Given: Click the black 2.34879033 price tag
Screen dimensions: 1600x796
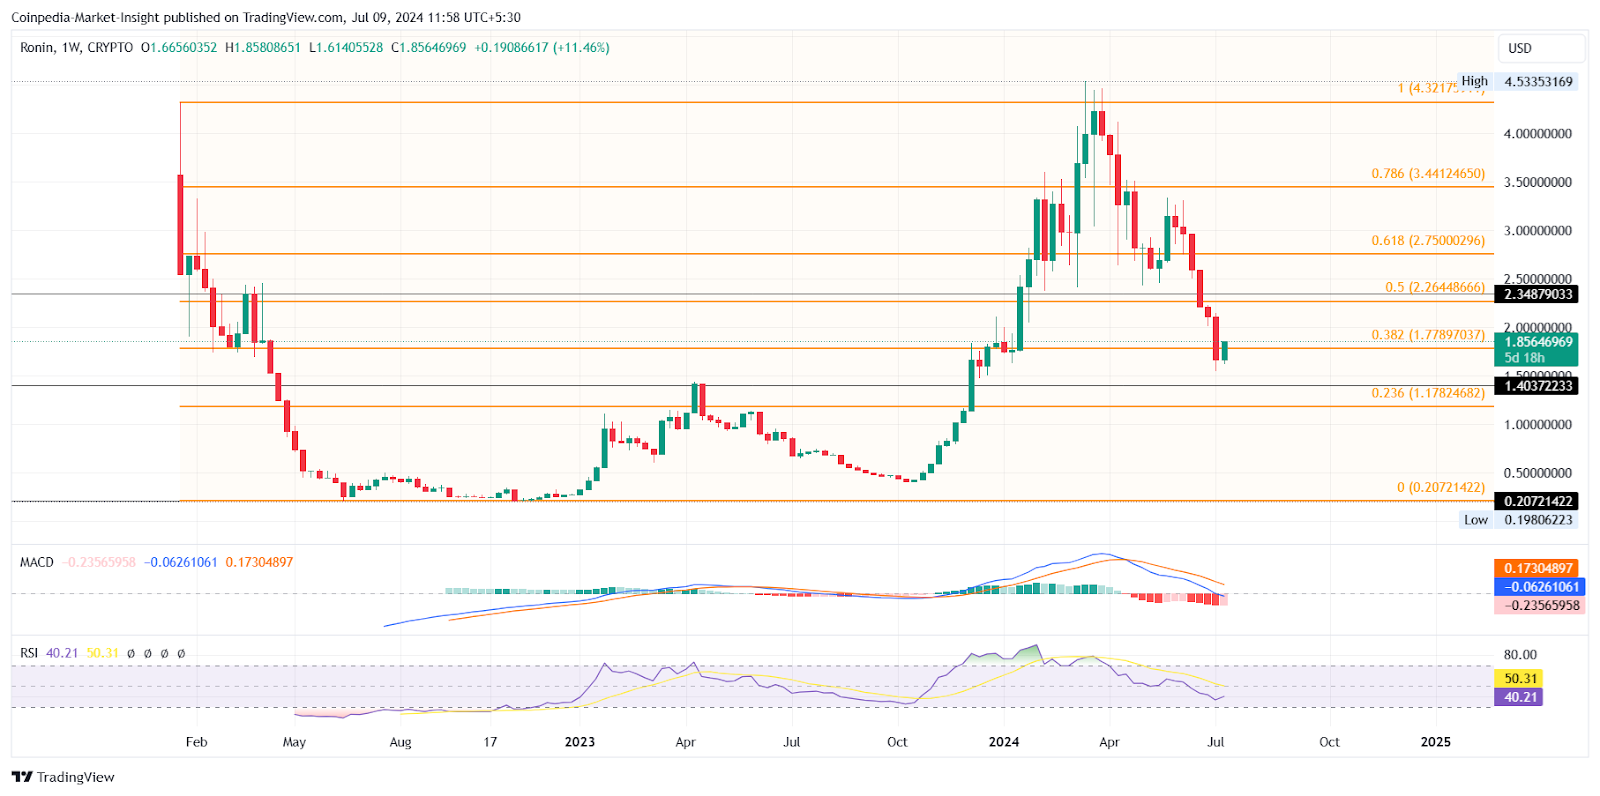Looking at the screenshot, I should pyautogui.click(x=1536, y=294).
